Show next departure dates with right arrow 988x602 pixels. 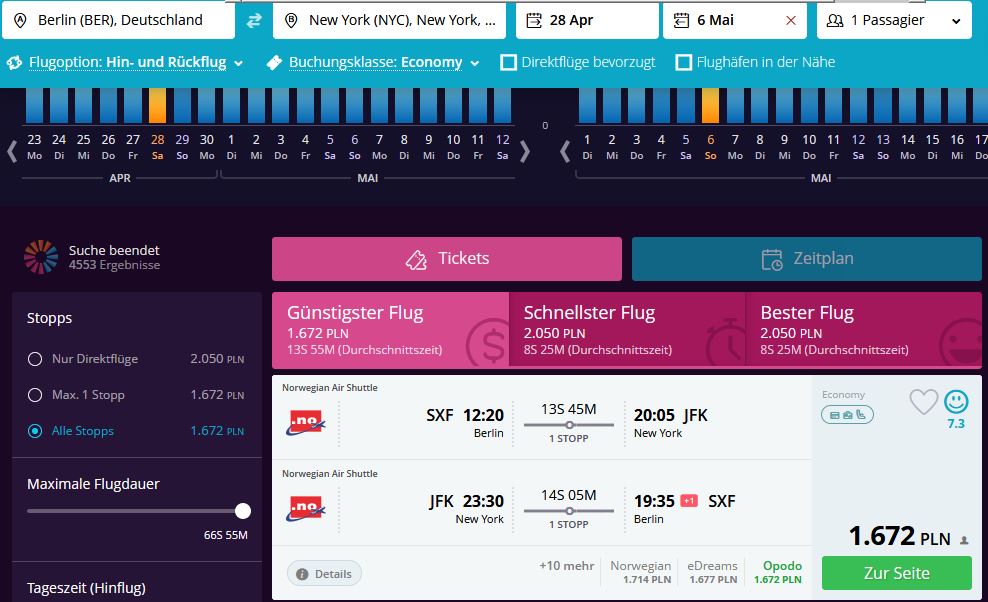tap(525, 151)
